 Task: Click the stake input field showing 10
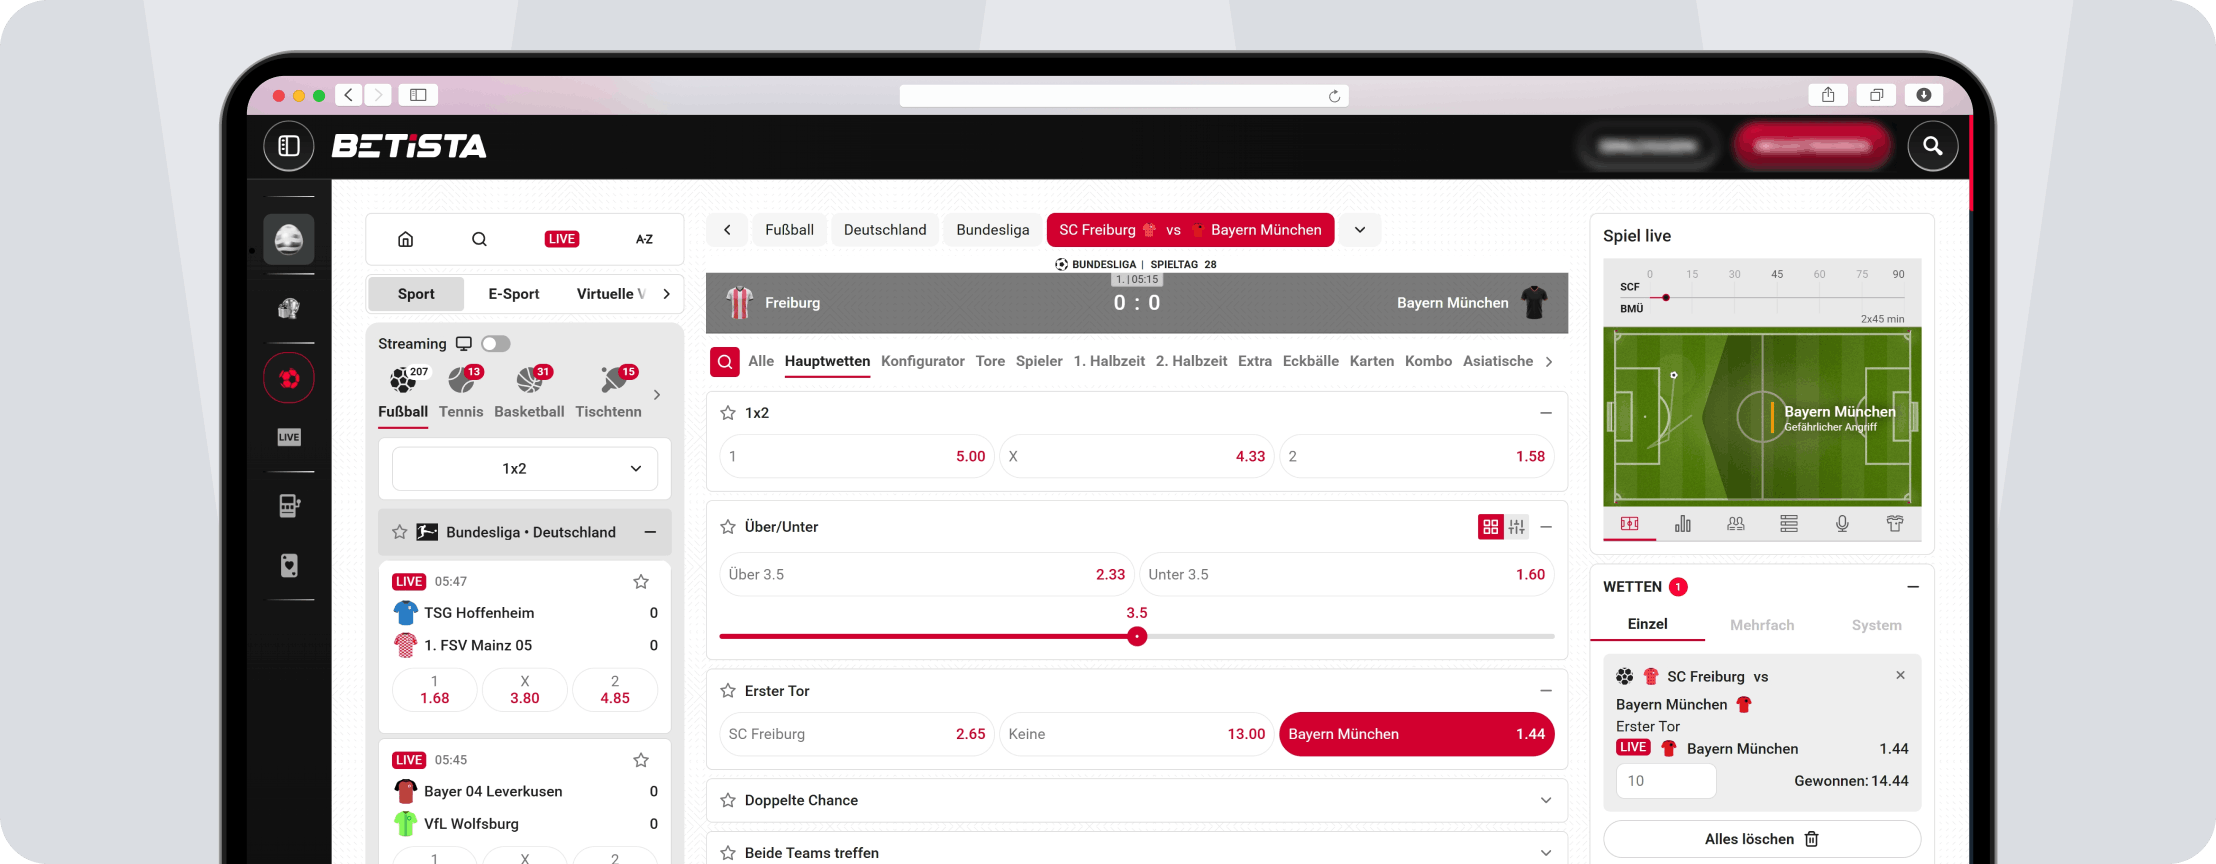click(x=1666, y=781)
